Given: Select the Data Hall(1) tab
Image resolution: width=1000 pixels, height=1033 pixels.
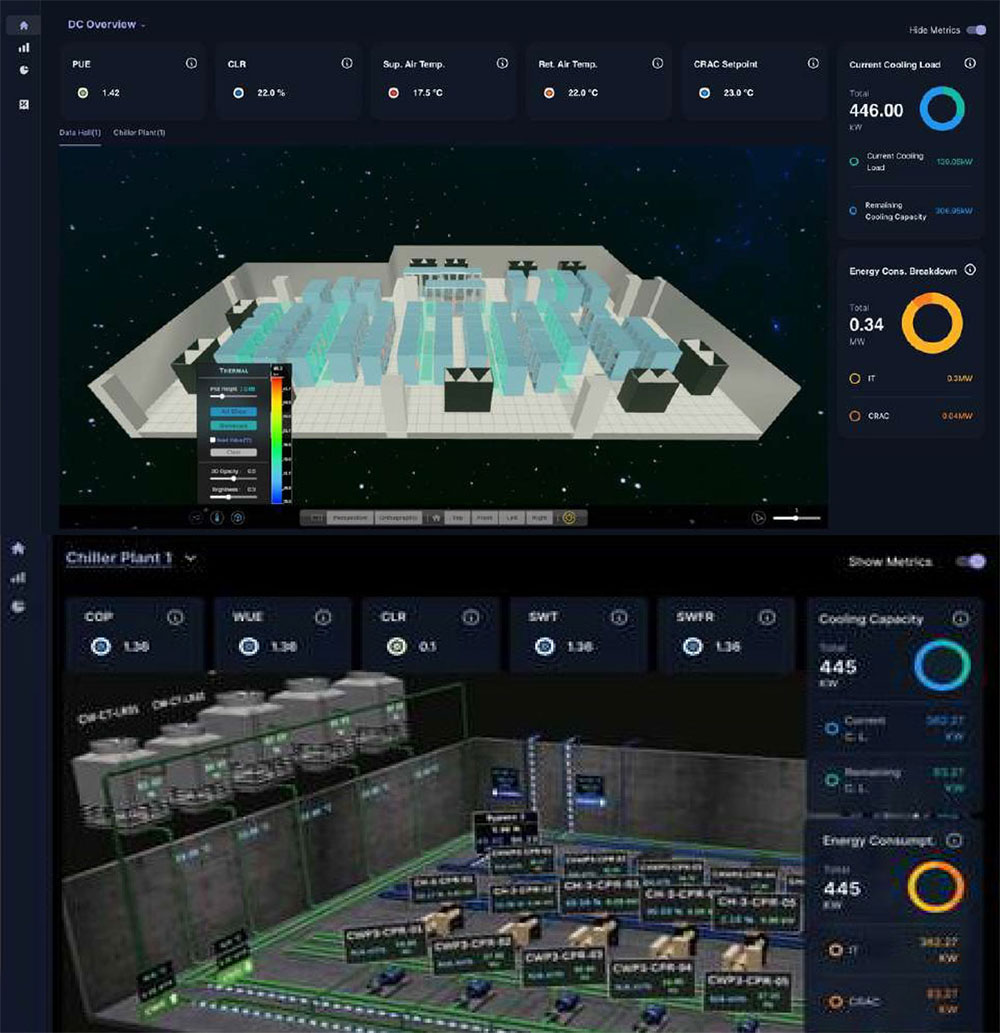Looking at the screenshot, I should [79, 132].
